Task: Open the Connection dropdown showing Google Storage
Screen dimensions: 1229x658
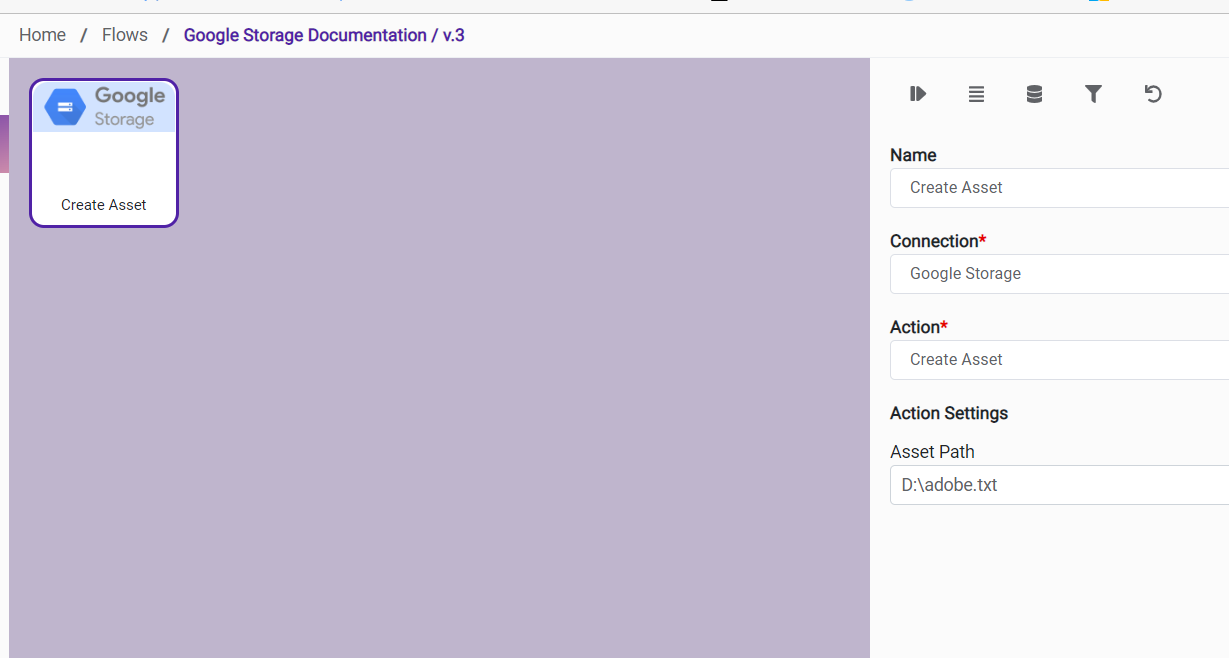Action: (1060, 274)
